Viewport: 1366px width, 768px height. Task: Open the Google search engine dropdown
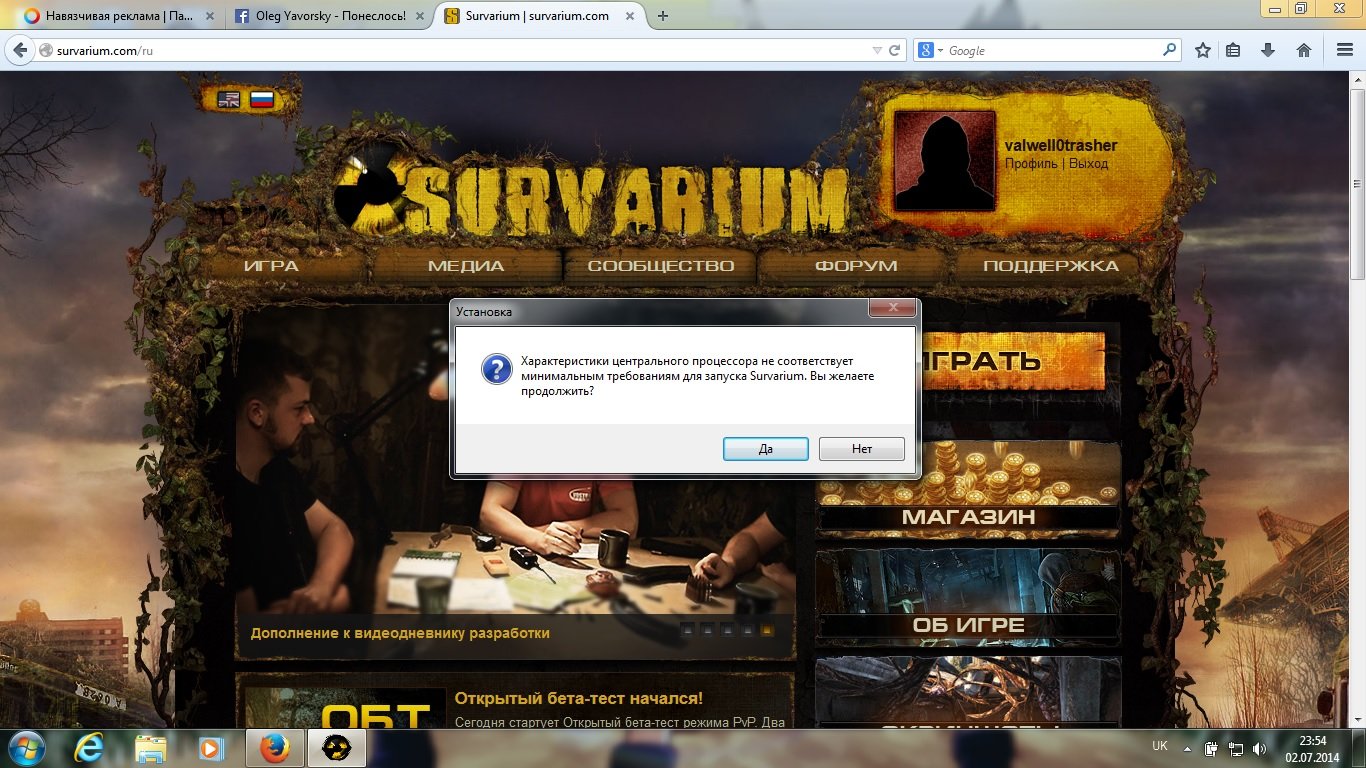tap(932, 50)
